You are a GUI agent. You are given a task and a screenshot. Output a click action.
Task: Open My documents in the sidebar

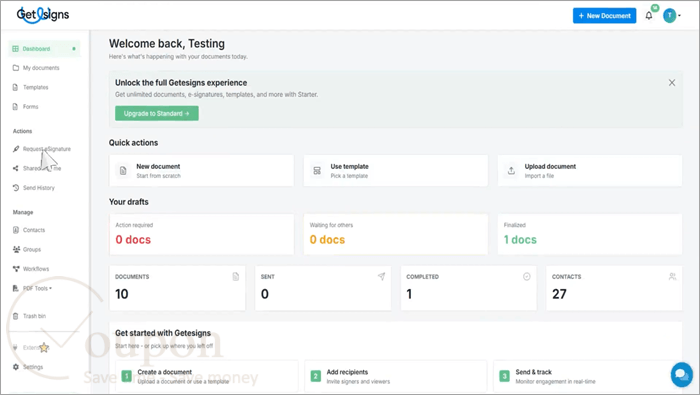click(x=41, y=68)
